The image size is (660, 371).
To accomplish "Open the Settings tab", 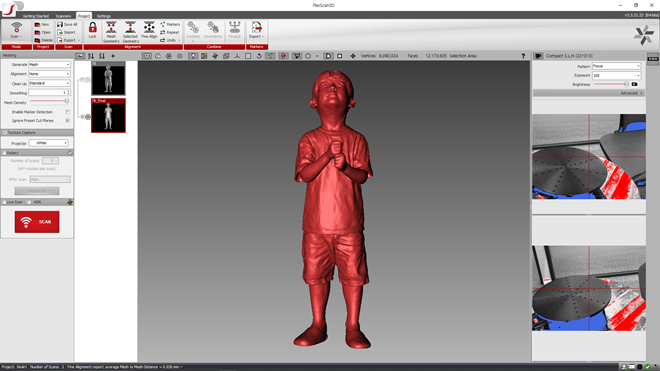I will click(x=104, y=16).
